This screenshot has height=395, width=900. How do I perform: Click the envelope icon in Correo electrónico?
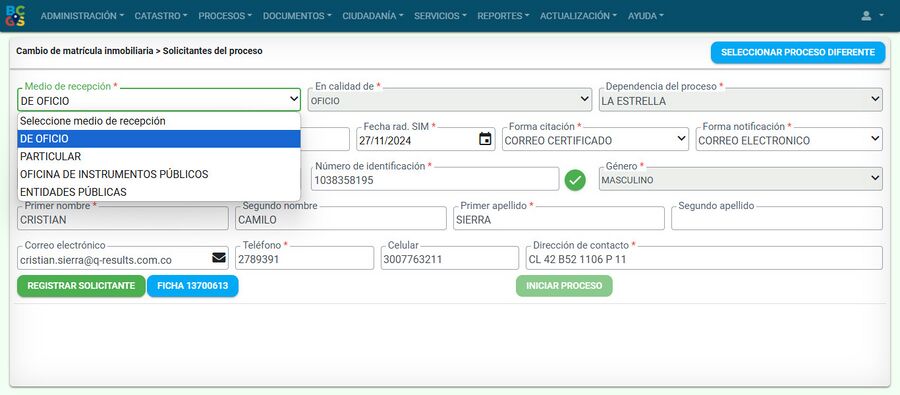click(x=219, y=258)
